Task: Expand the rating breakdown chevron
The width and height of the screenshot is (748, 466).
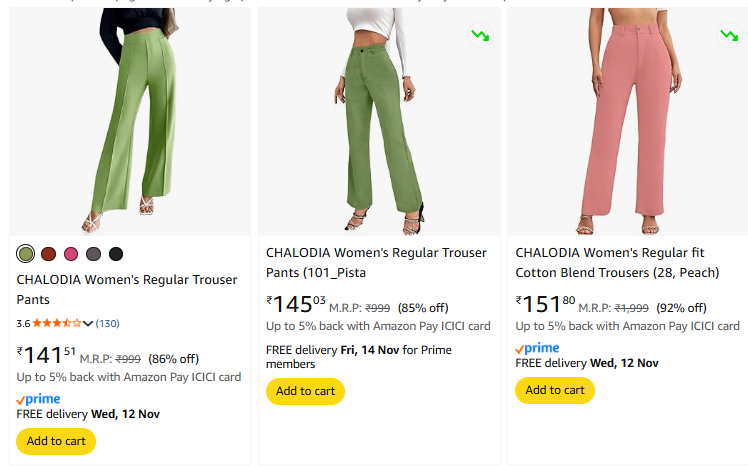Action: coord(88,323)
